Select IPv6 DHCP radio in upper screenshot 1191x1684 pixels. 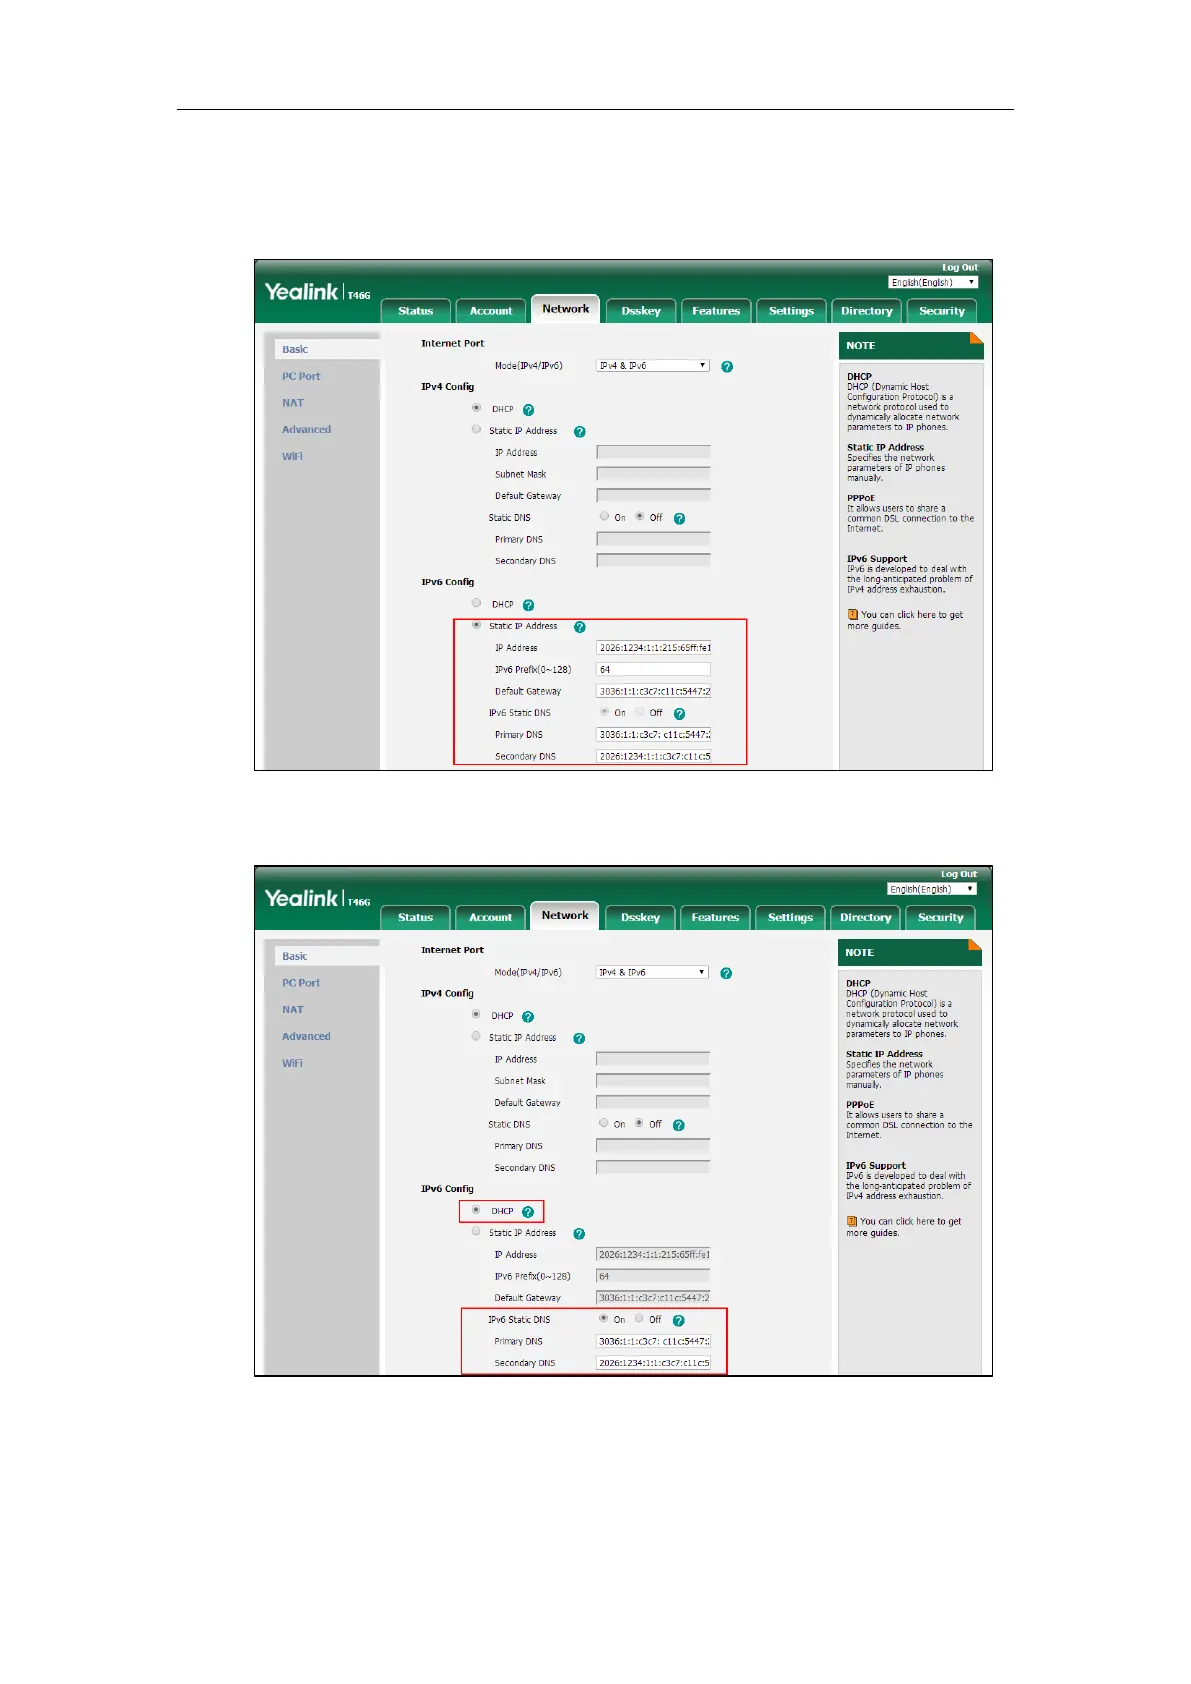[476, 603]
